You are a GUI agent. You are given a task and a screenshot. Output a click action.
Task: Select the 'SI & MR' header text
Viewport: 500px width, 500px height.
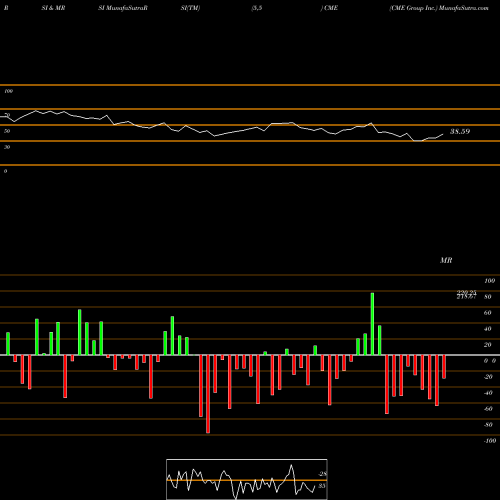[x=53, y=8]
